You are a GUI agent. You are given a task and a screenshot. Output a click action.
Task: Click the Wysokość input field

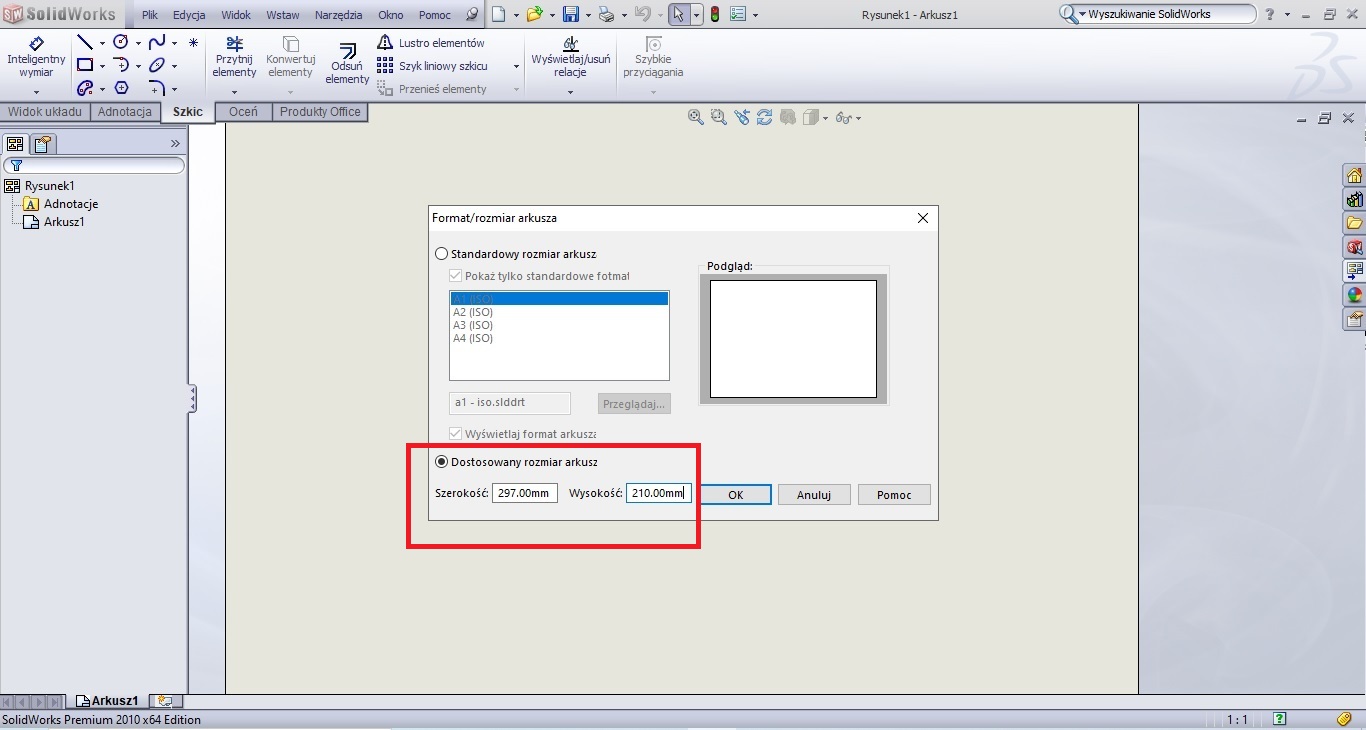click(x=659, y=493)
